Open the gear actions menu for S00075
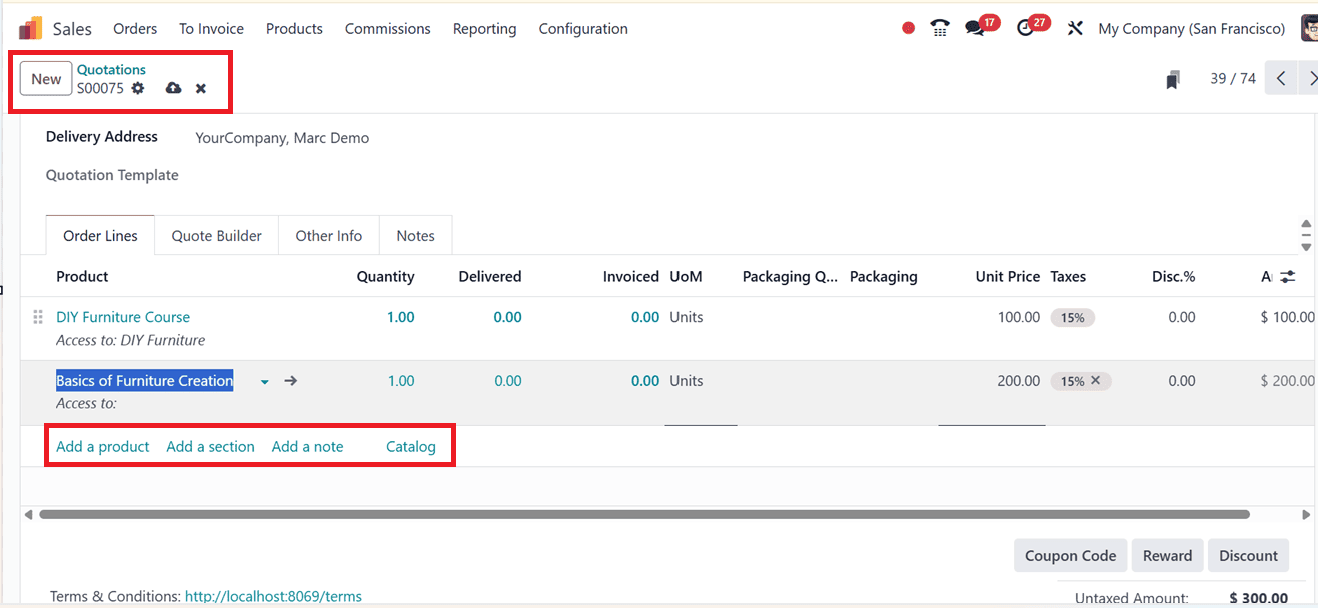 click(x=137, y=88)
